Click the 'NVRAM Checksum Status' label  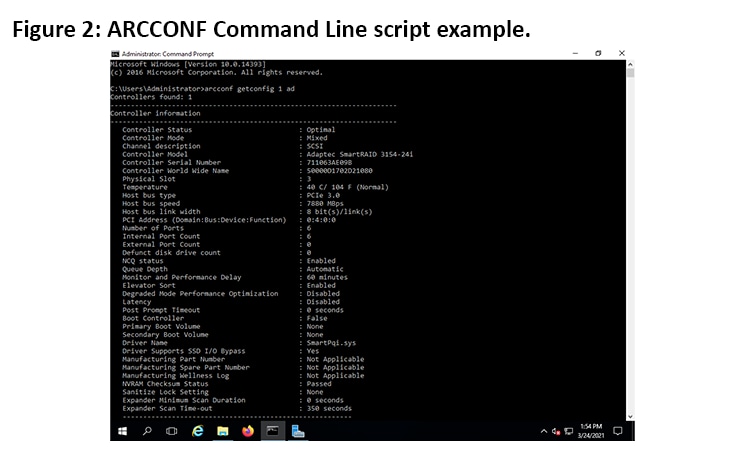165,384
